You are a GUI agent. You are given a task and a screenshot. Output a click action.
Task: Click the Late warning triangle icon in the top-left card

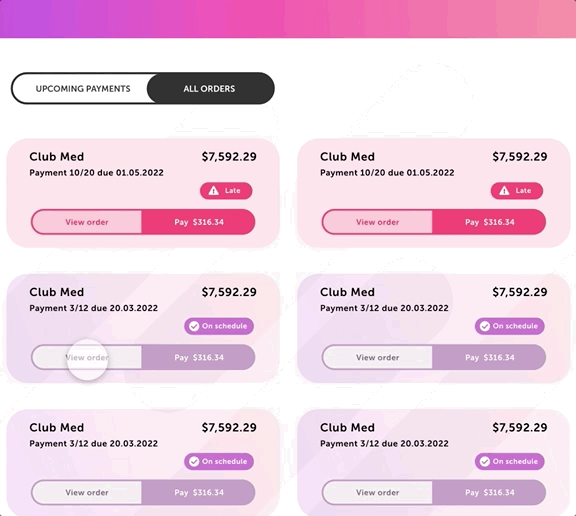point(213,191)
